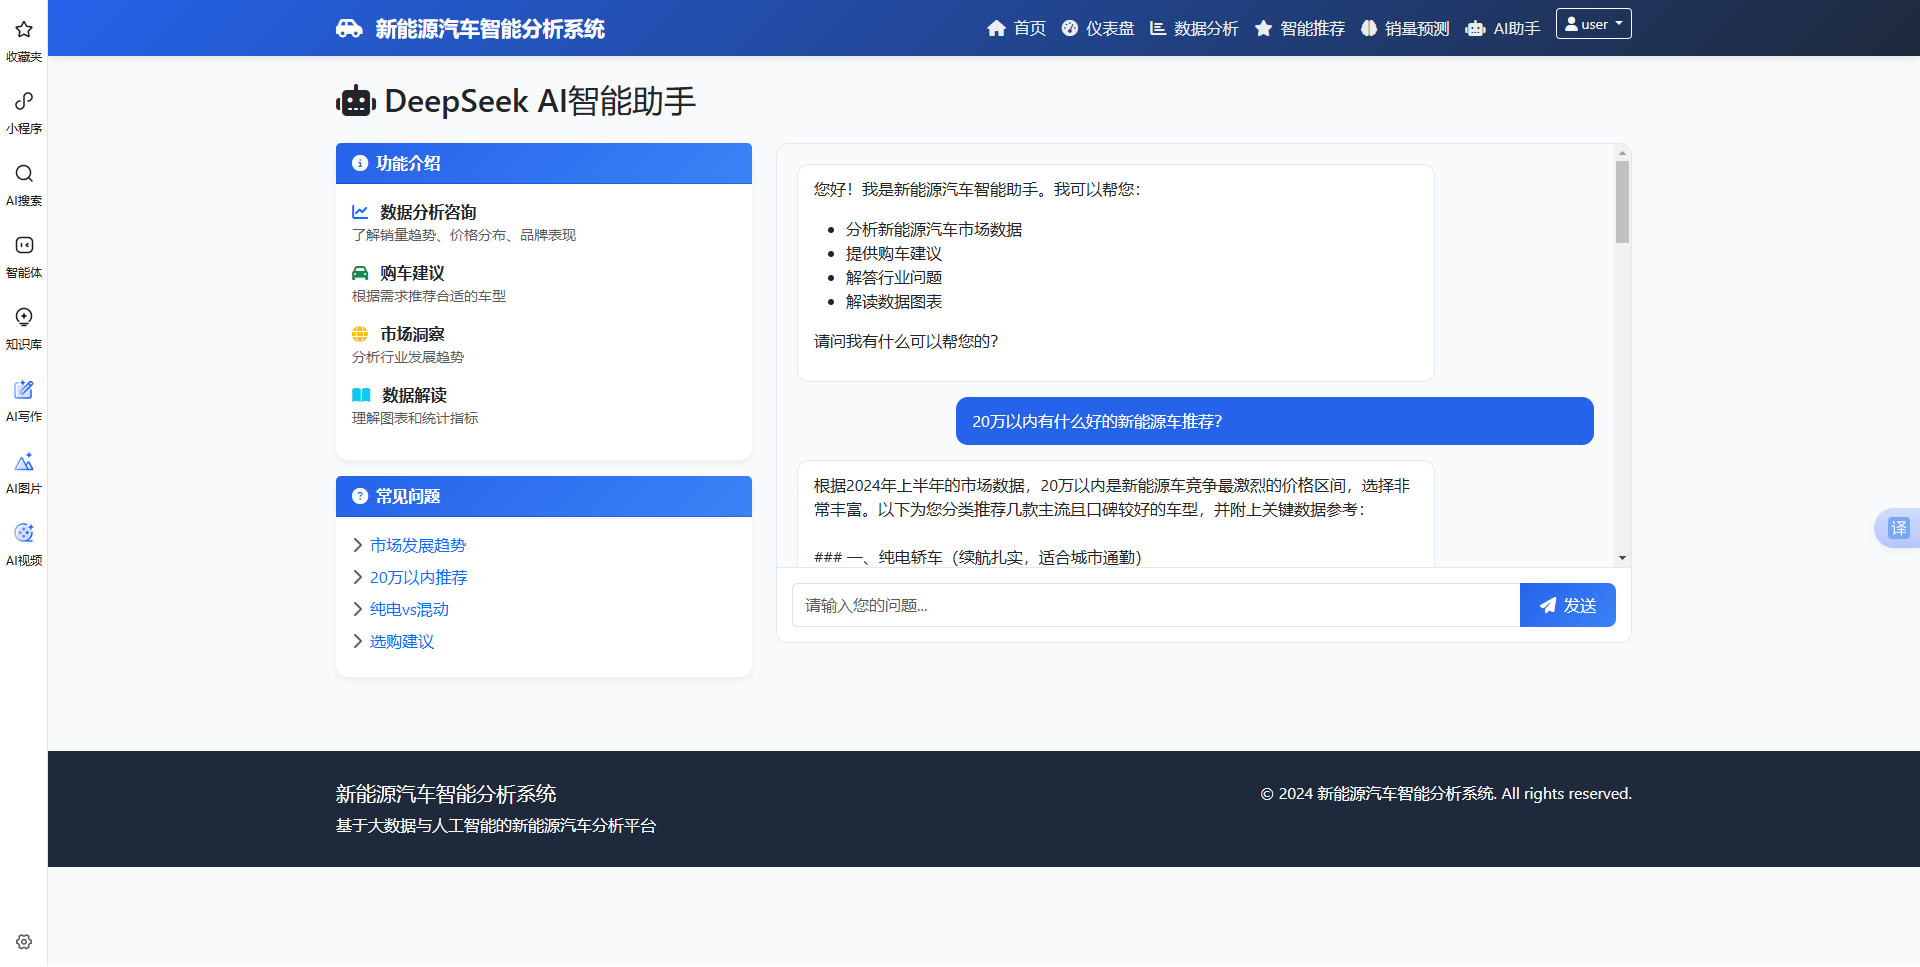Click the chevron before 选购建议
Screen dimensions: 1920x967
pyautogui.click(x=357, y=641)
